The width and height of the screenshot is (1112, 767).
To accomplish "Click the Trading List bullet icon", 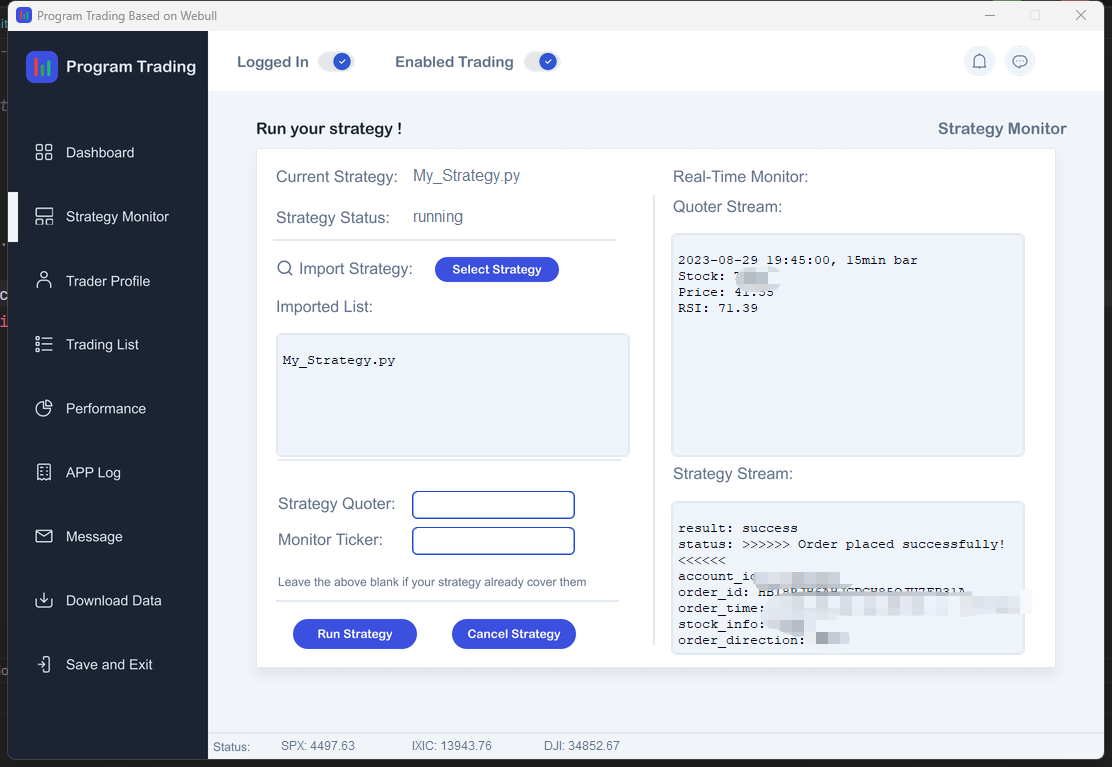I will point(44,345).
